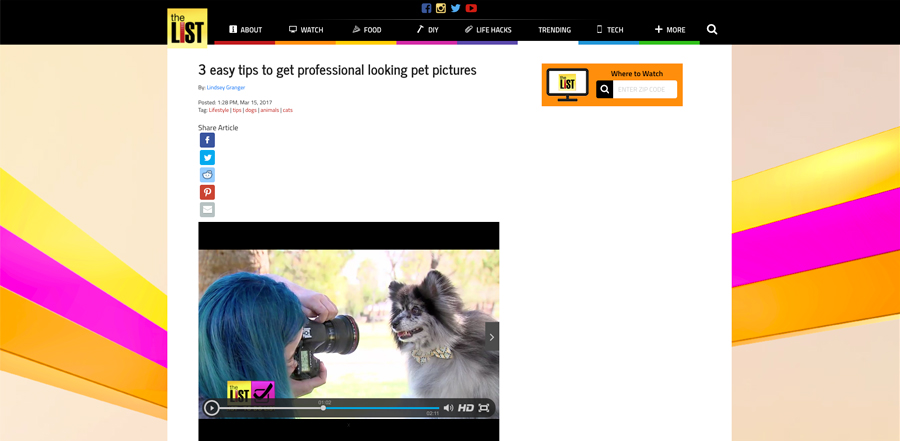Click the Where to Watch heading

tap(637, 74)
